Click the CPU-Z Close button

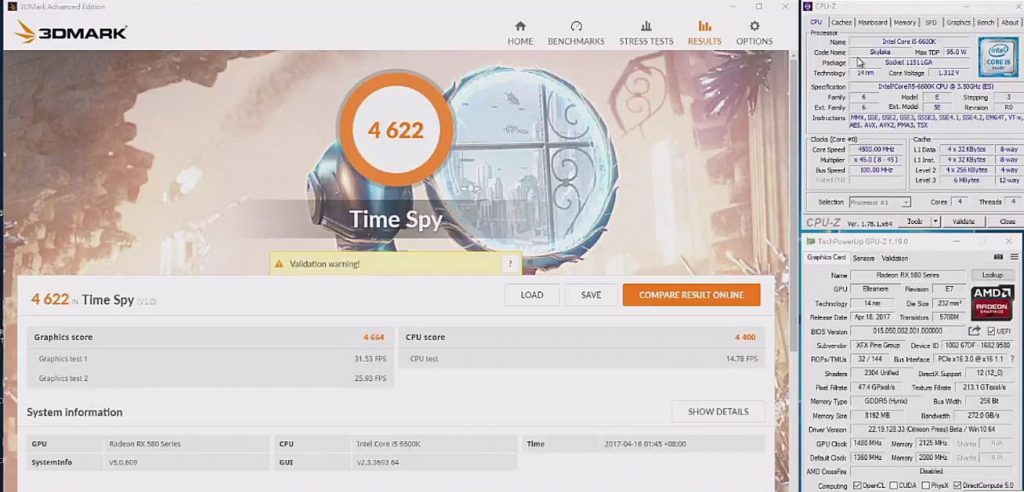(1006, 221)
